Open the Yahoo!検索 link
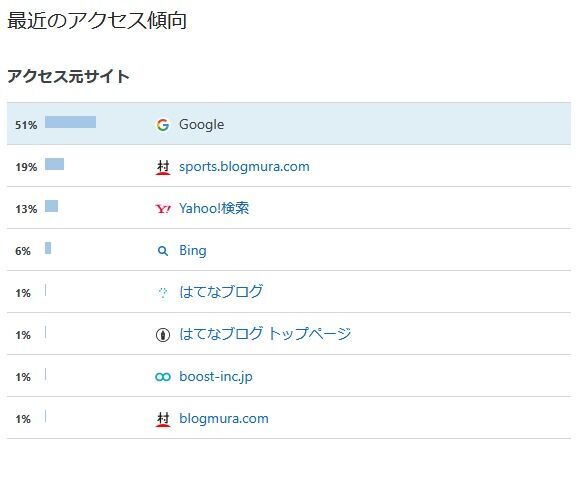Image resolution: width=581 pixels, height=479 pixels. pos(214,209)
